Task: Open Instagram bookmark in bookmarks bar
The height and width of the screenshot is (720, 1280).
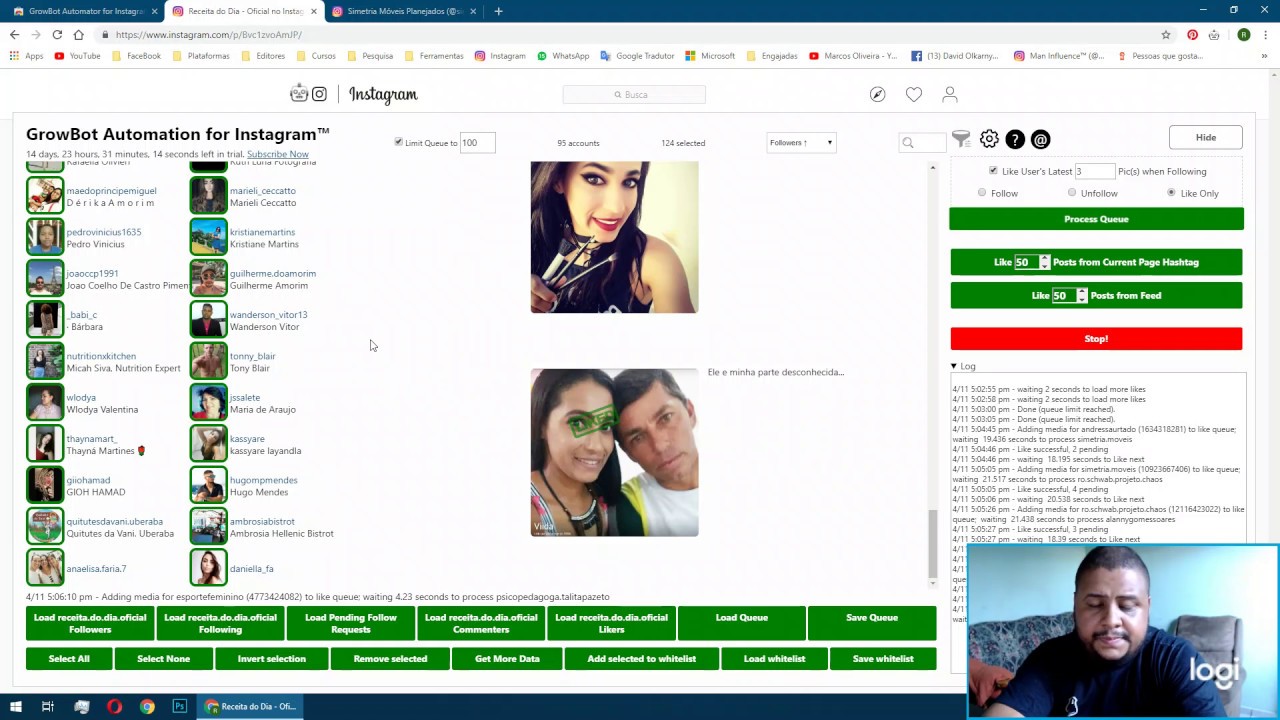Action: tap(500, 56)
